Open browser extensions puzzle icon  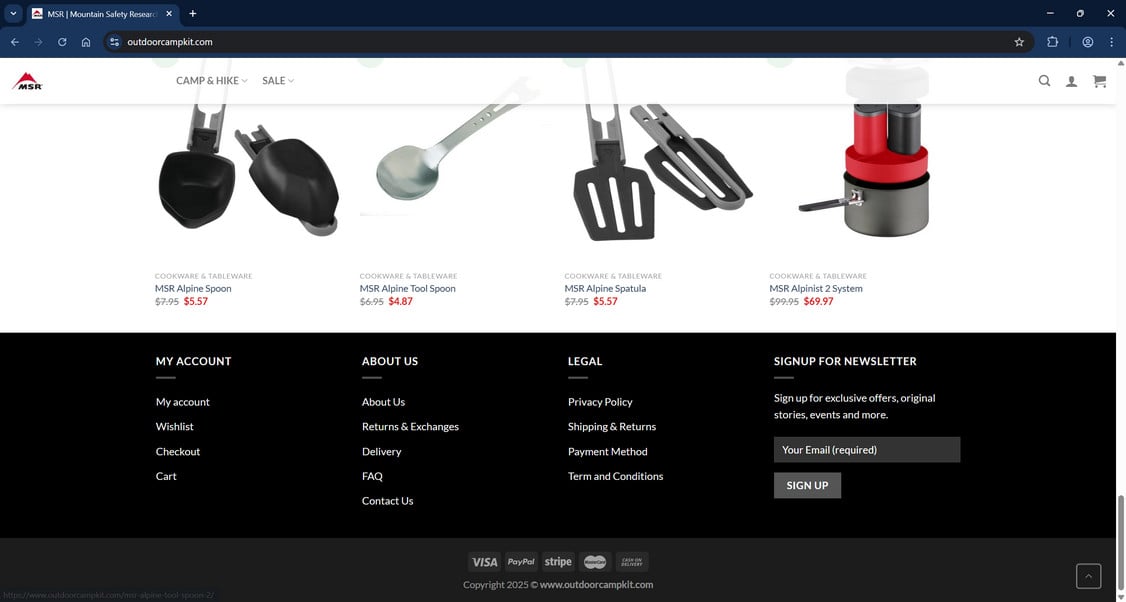click(x=1053, y=42)
